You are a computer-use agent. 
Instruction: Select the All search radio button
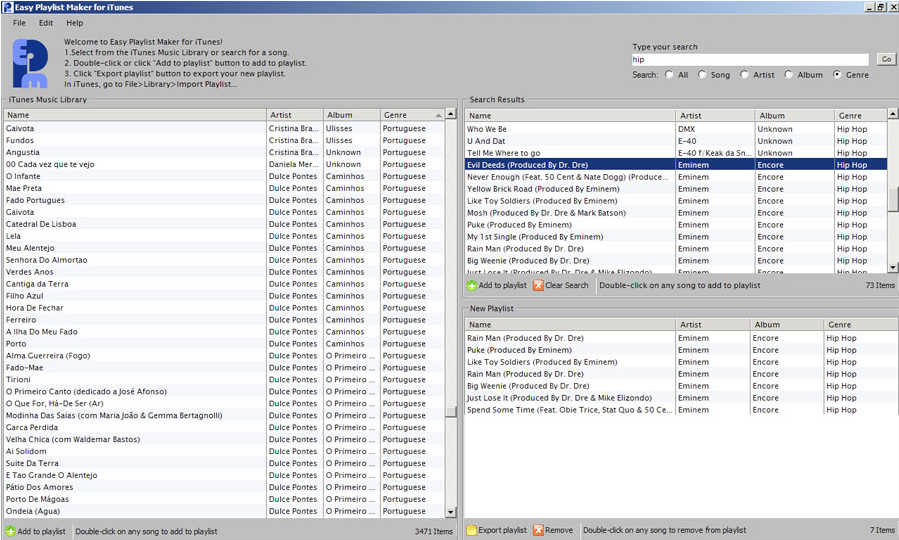coord(669,75)
